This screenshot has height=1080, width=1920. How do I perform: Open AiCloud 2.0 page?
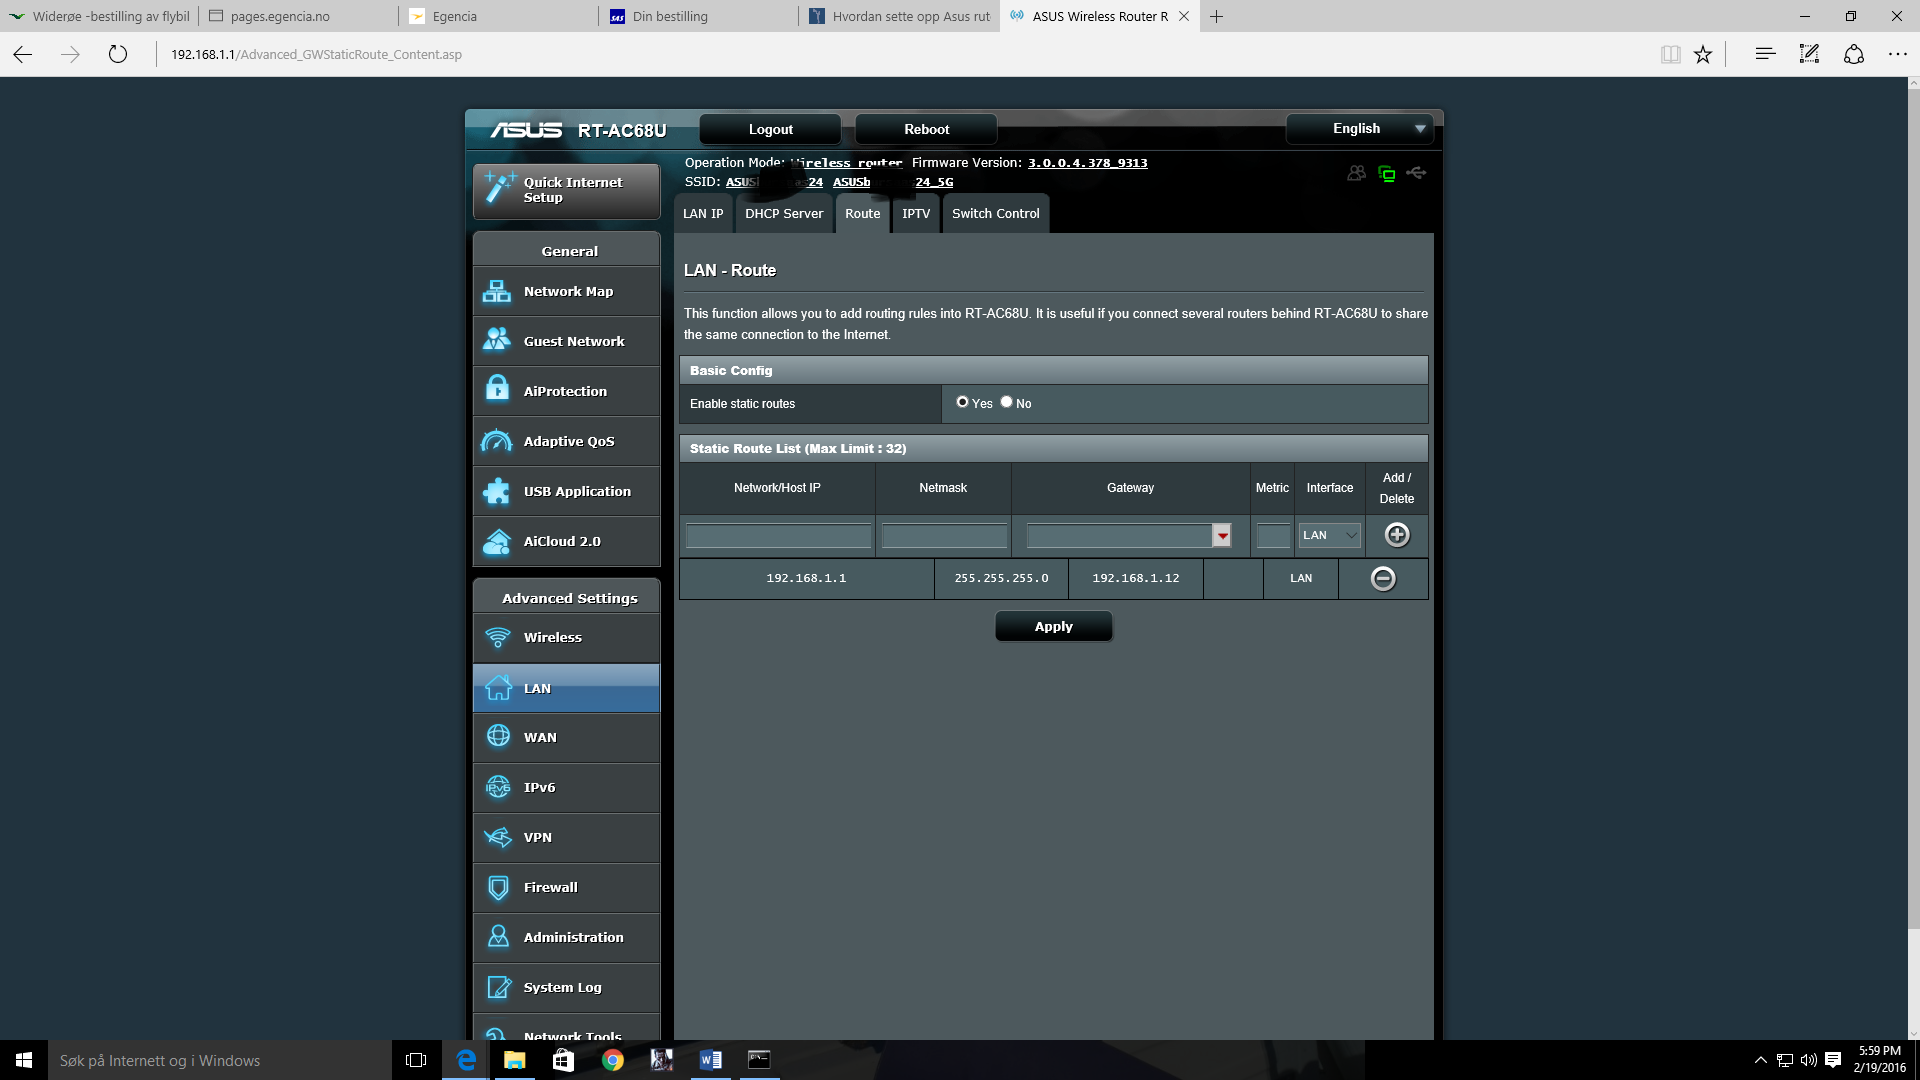click(566, 541)
